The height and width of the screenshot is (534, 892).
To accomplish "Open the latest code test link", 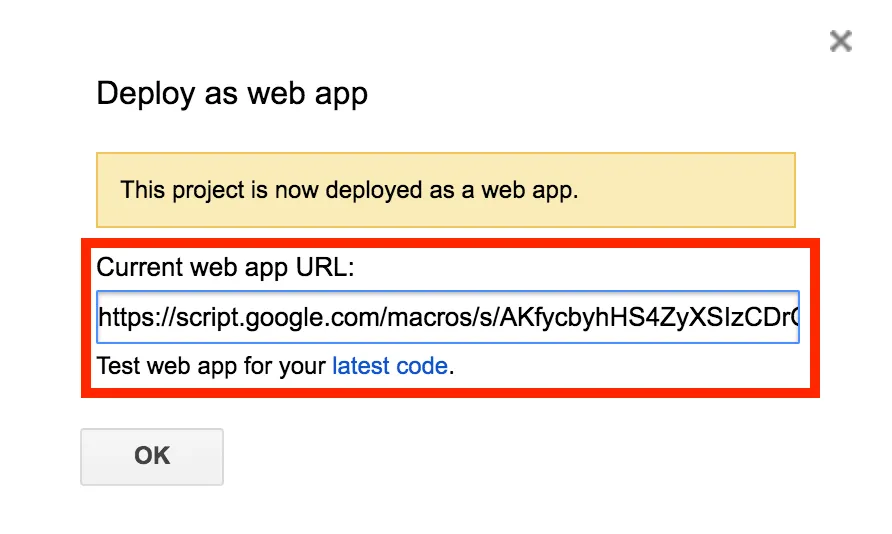I will click(390, 366).
